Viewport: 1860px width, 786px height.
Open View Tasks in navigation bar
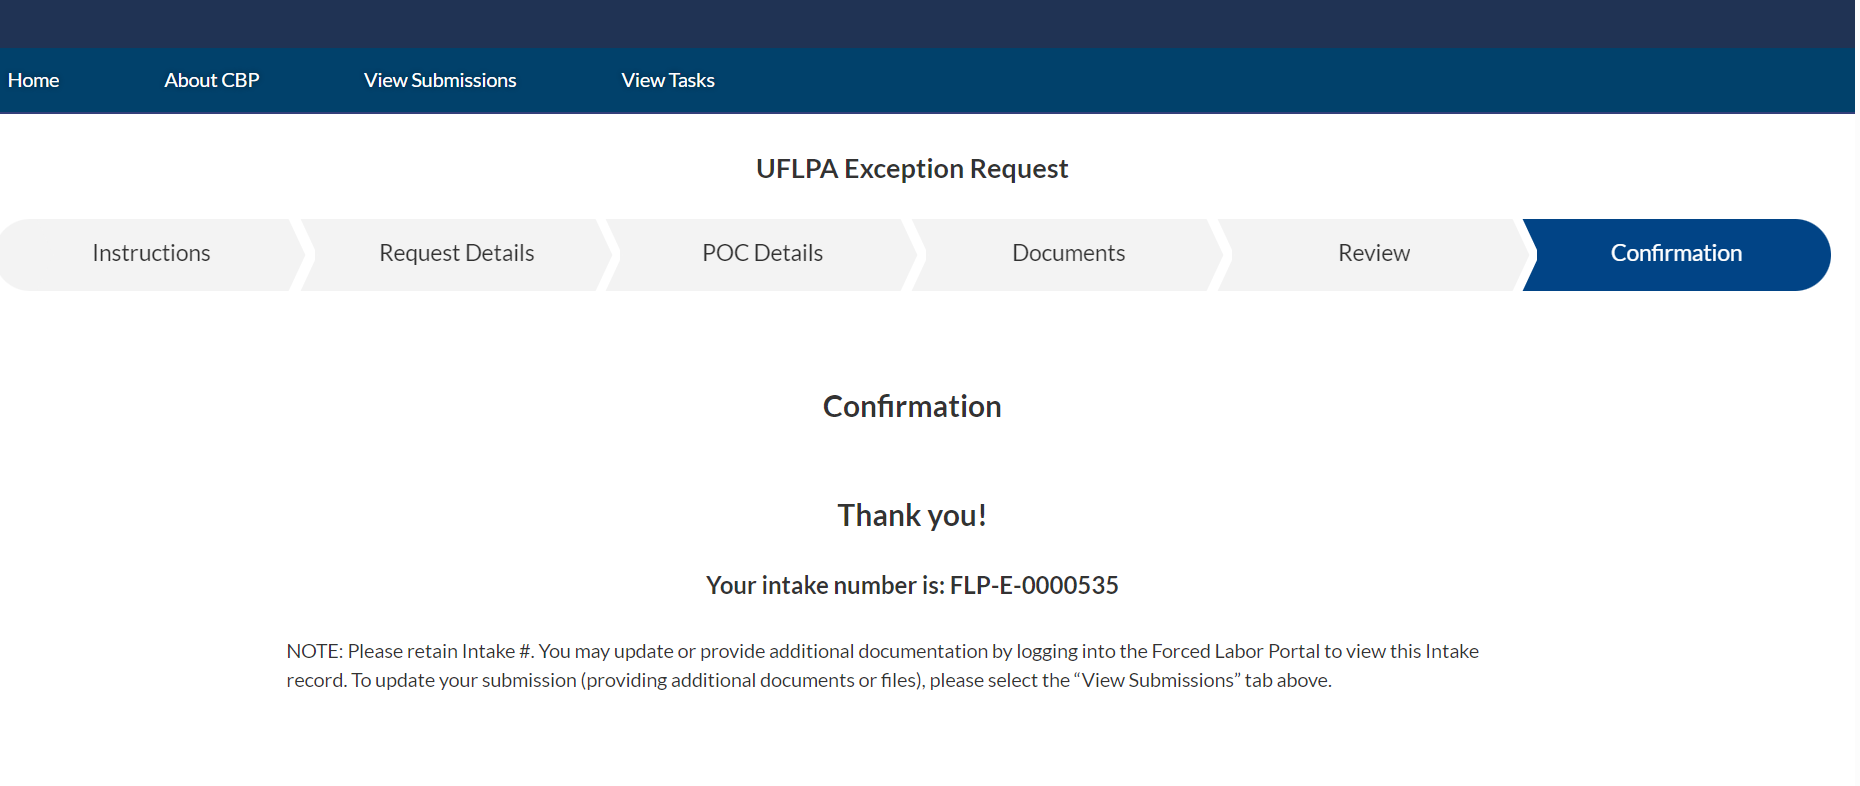click(668, 80)
